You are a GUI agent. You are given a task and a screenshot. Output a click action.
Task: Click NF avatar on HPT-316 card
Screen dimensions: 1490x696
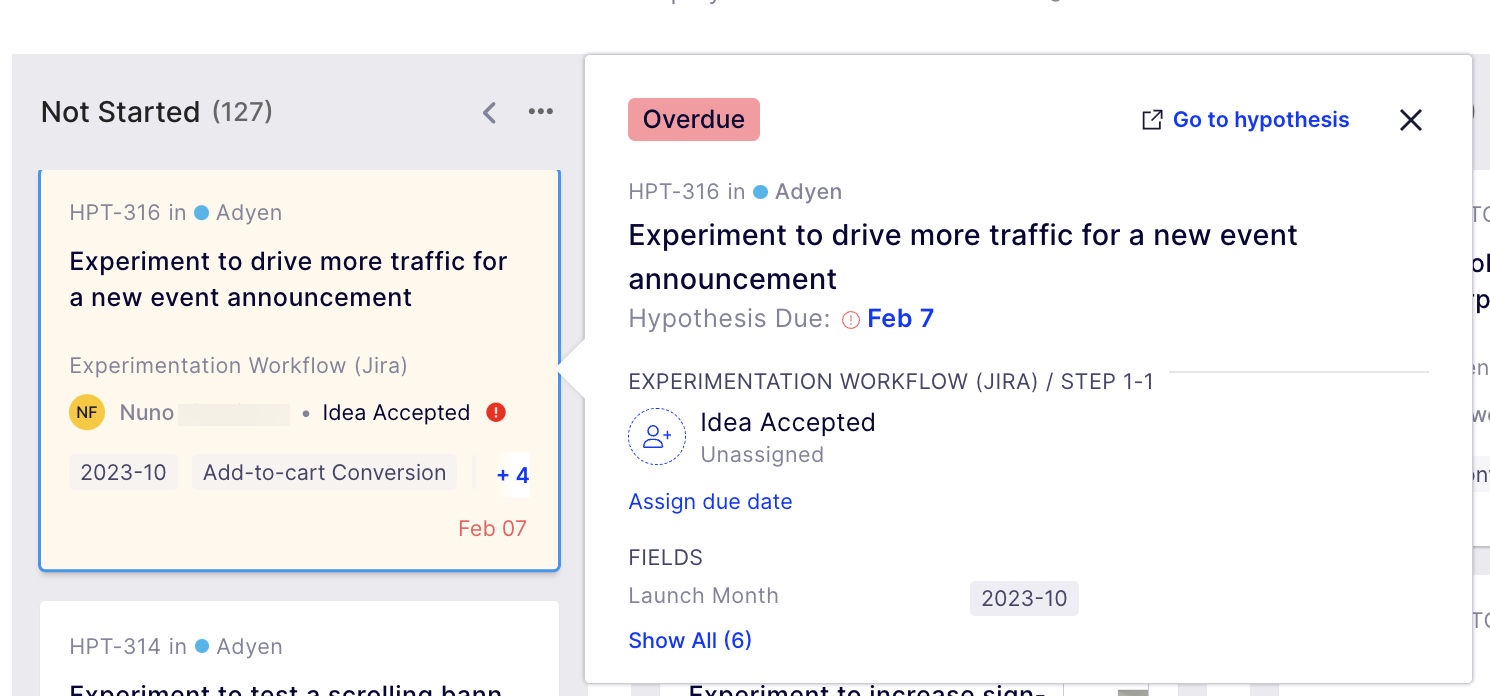tap(87, 412)
